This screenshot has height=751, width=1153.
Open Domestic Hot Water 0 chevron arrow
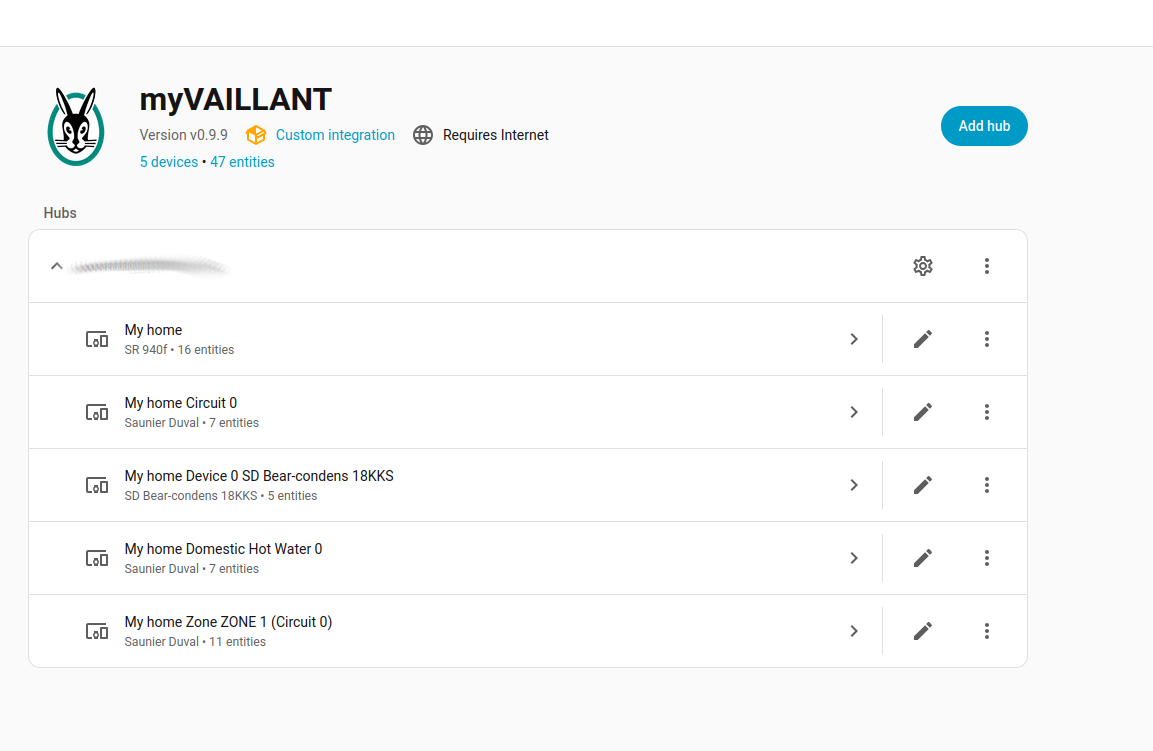[x=854, y=558]
